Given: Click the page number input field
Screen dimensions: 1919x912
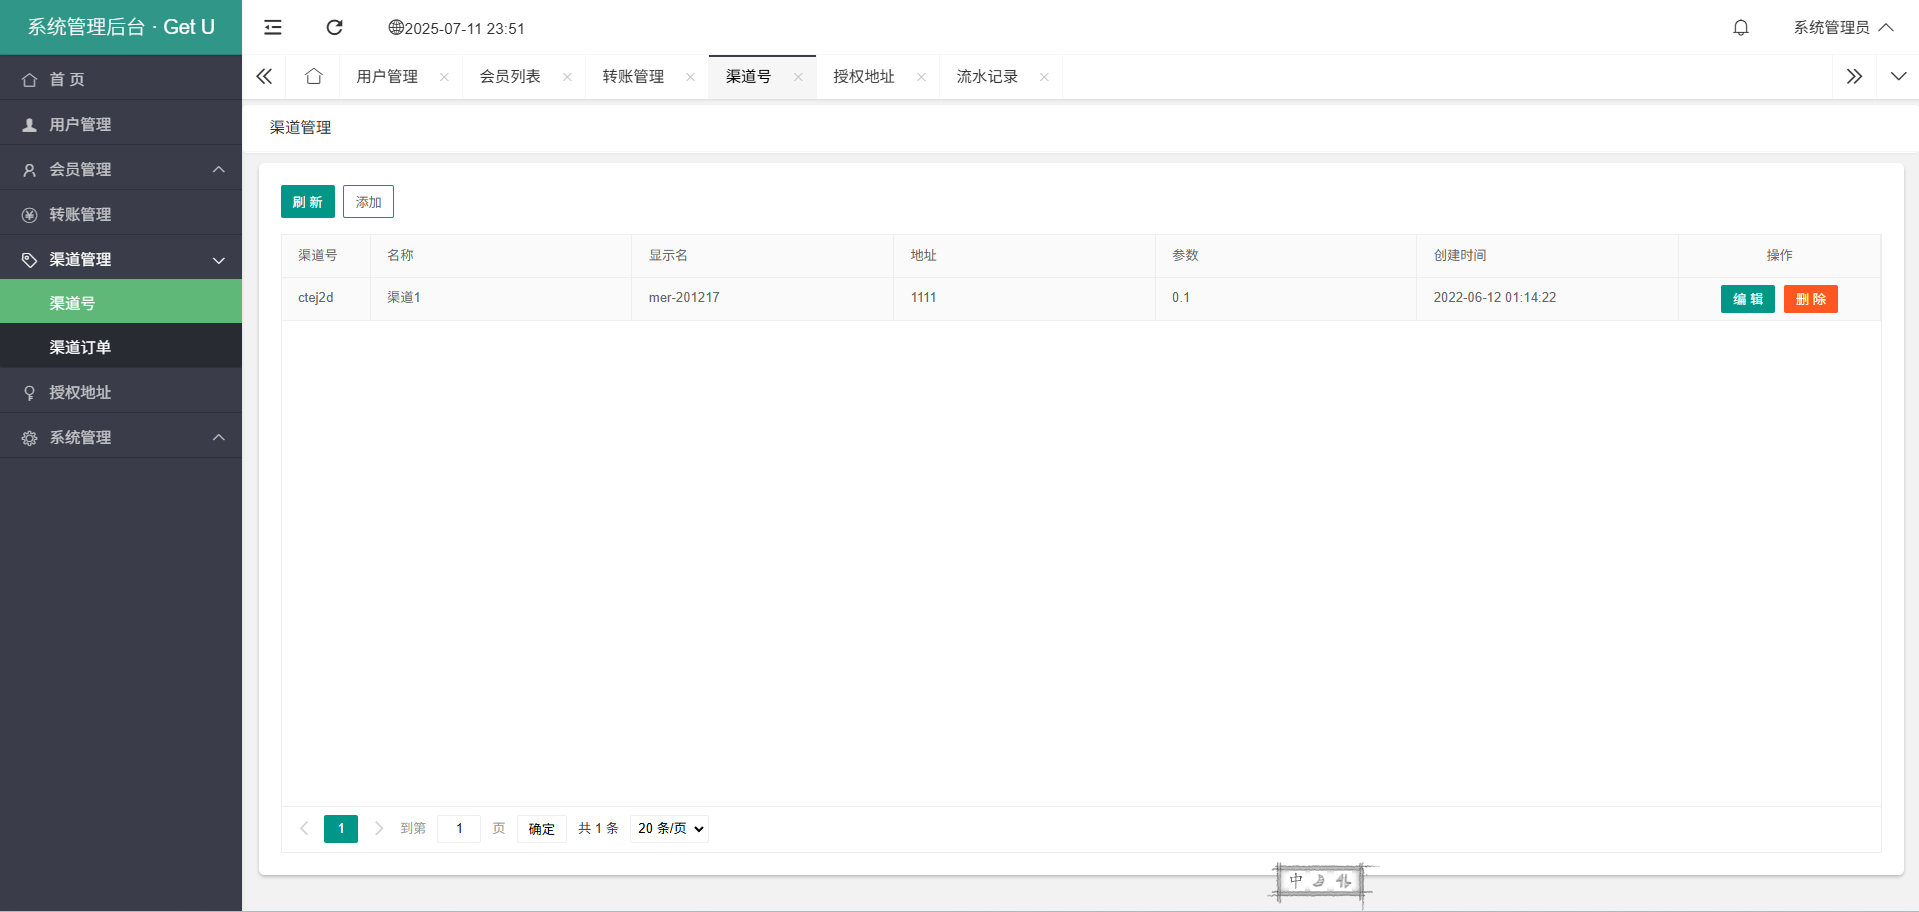Looking at the screenshot, I should click(459, 829).
